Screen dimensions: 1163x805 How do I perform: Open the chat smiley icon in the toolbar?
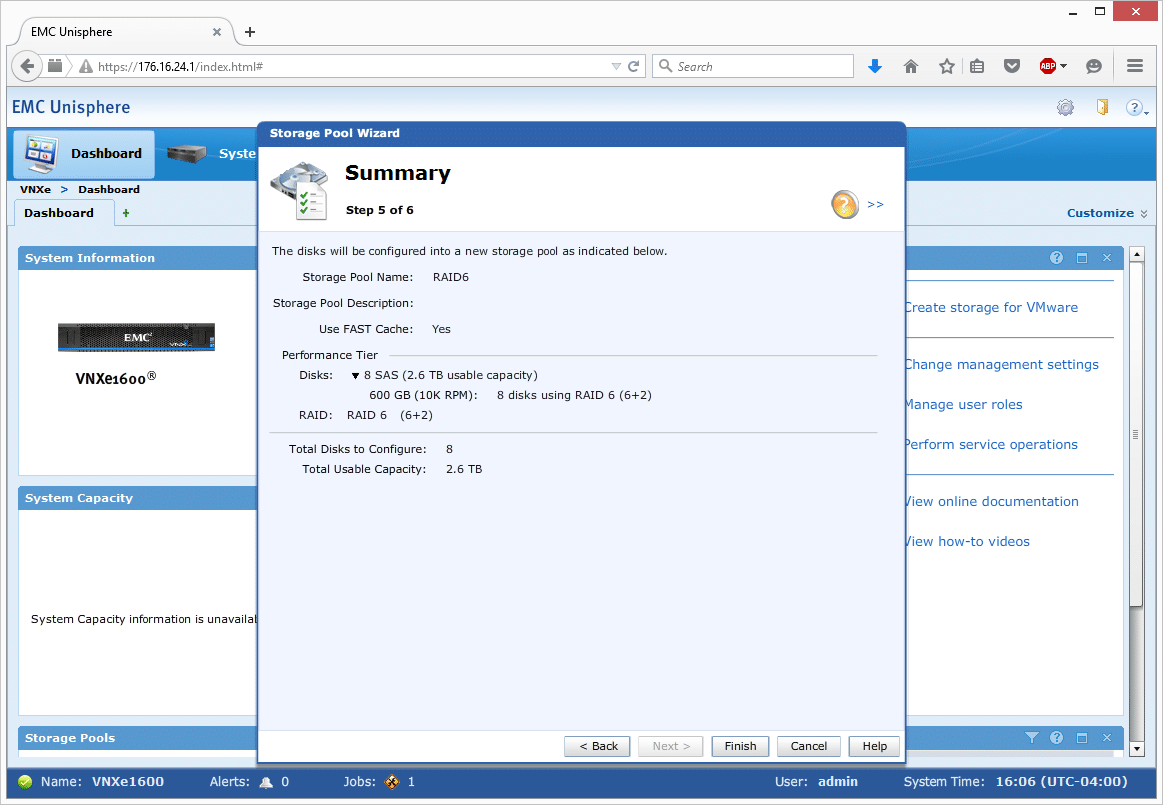coord(1093,66)
